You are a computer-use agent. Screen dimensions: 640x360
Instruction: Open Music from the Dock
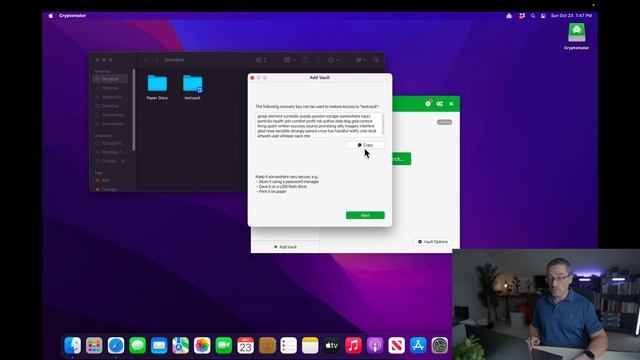353,346
